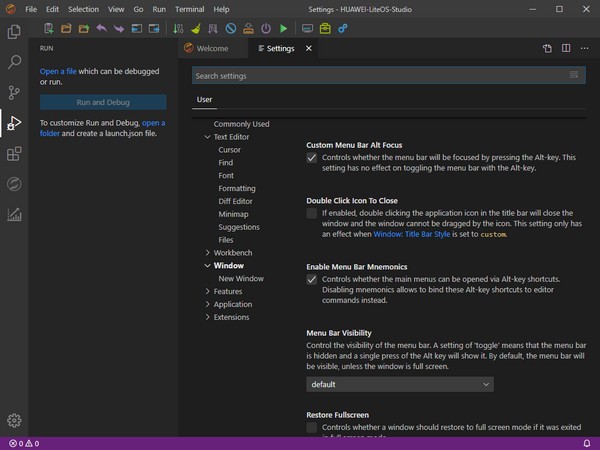Image resolution: width=600 pixels, height=450 pixels.
Task: Open Menu Bar Visibility dropdown
Action: click(x=400, y=384)
